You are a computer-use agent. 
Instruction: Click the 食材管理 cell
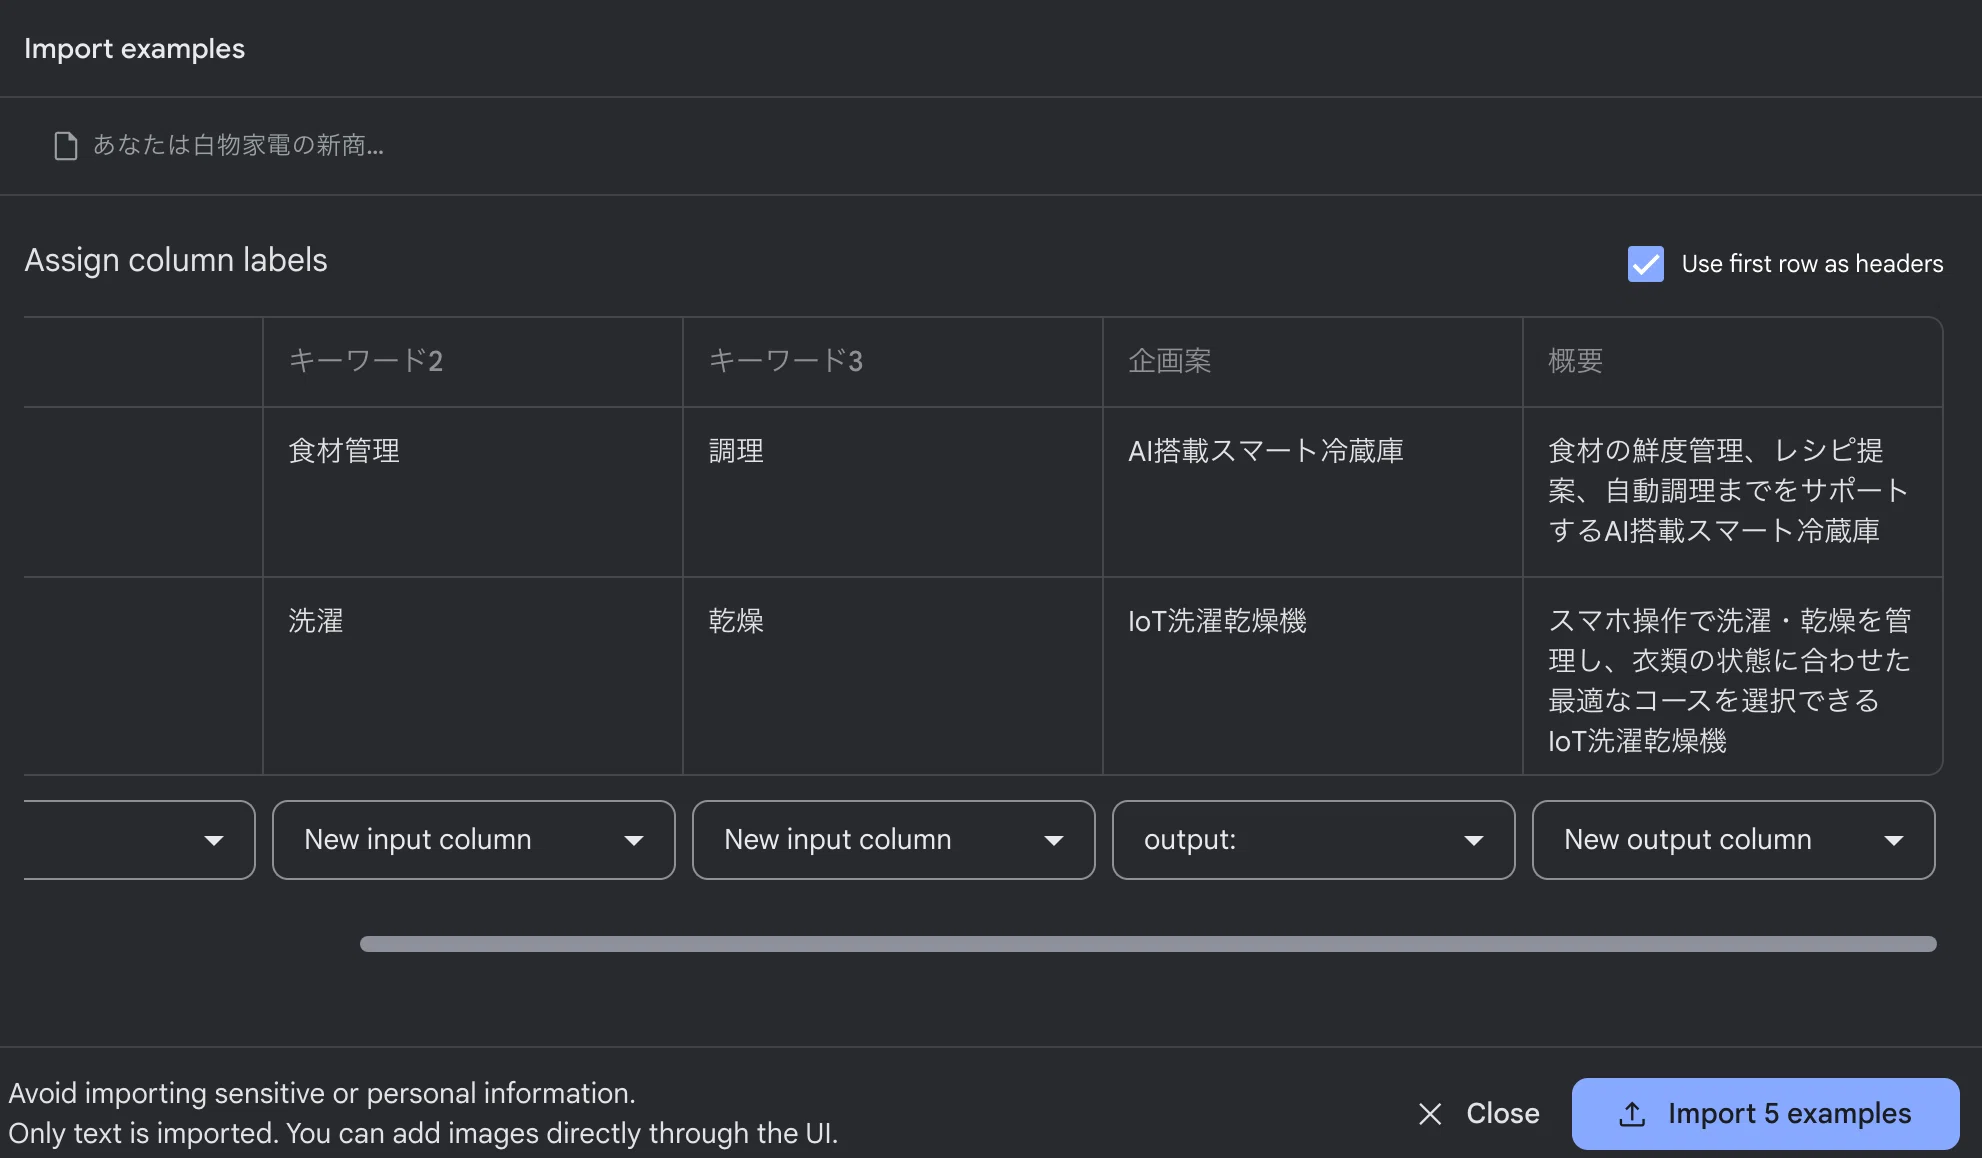point(473,492)
